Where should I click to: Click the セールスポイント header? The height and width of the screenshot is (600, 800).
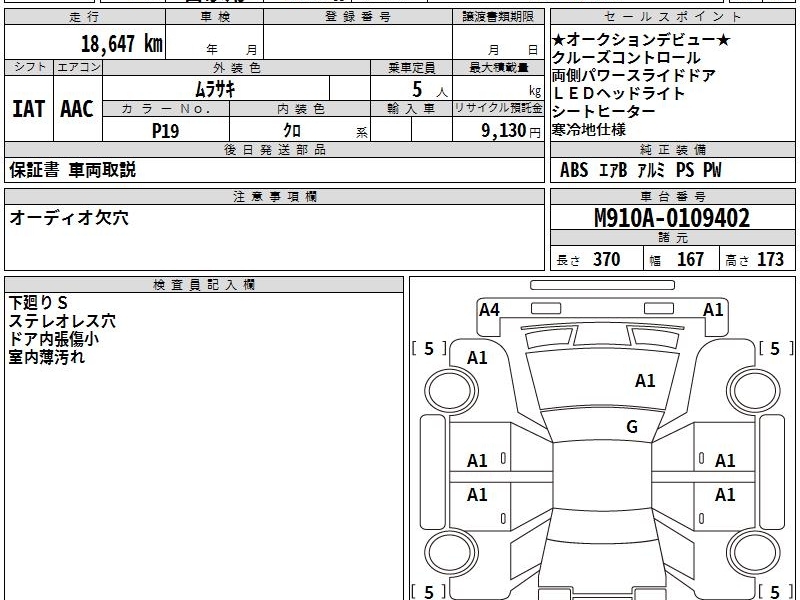(672, 17)
